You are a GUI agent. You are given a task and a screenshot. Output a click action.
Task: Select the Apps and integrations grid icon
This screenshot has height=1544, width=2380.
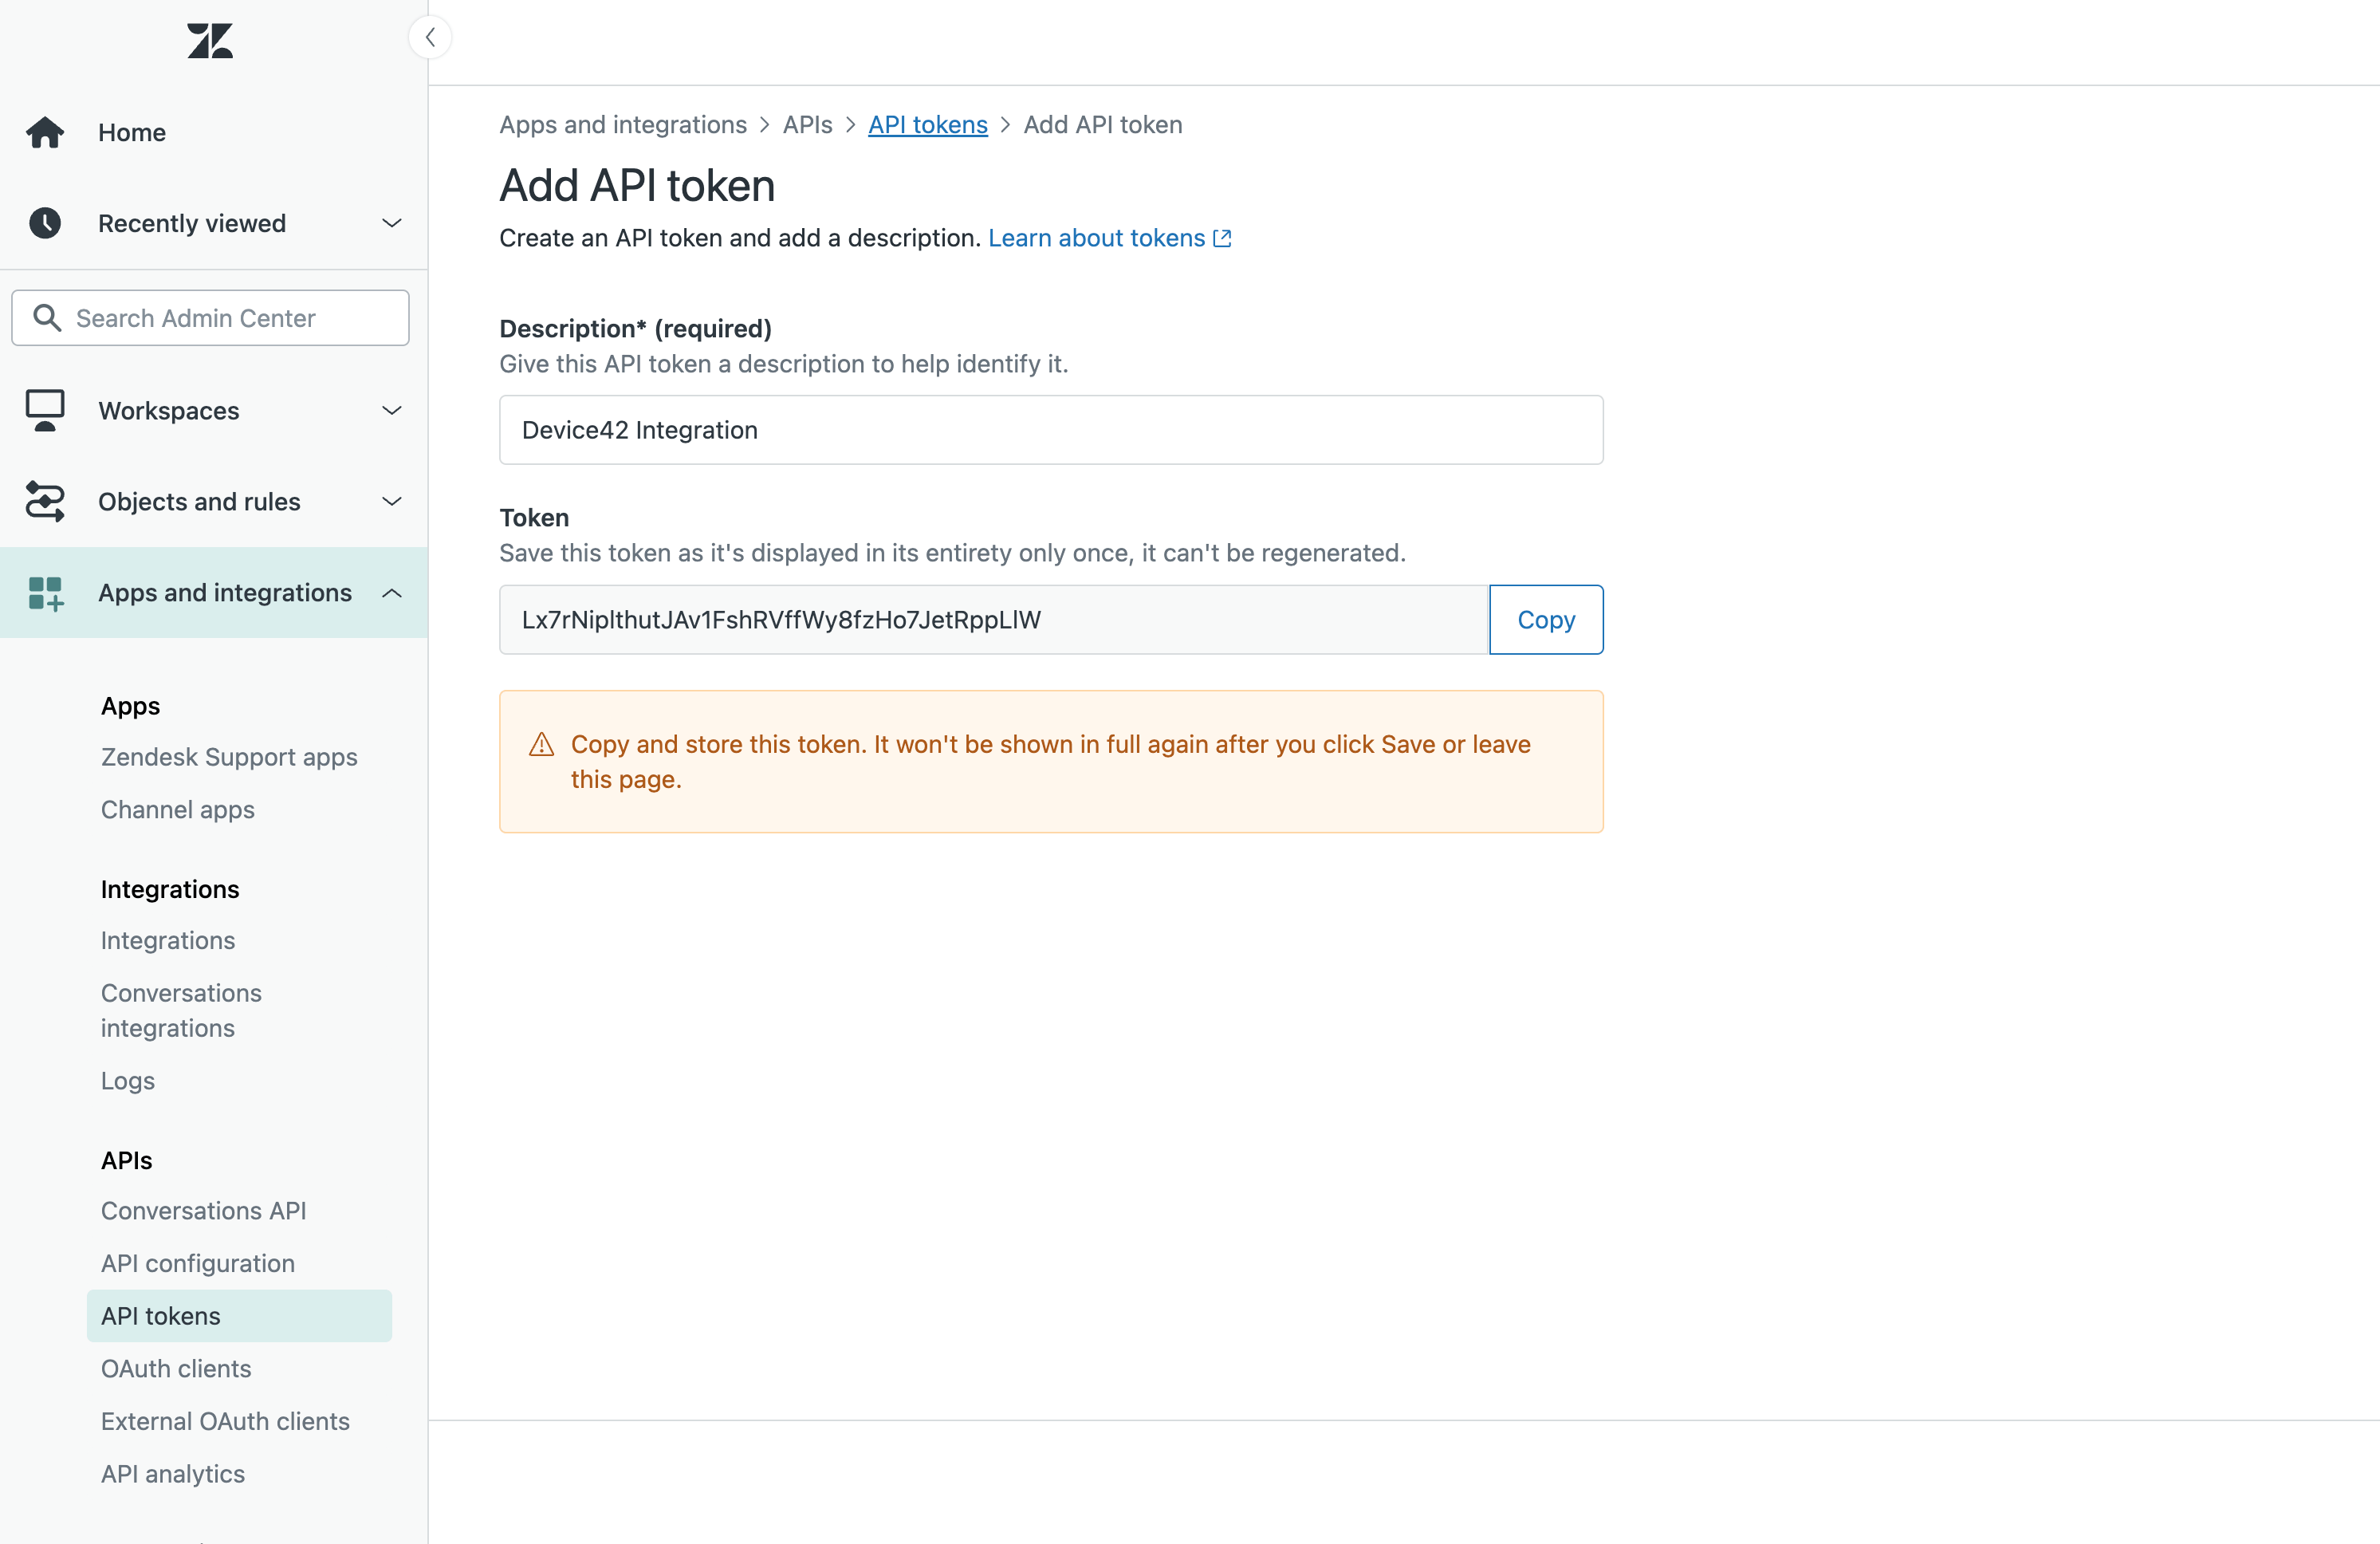pyautogui.click(x=45, y=592)
